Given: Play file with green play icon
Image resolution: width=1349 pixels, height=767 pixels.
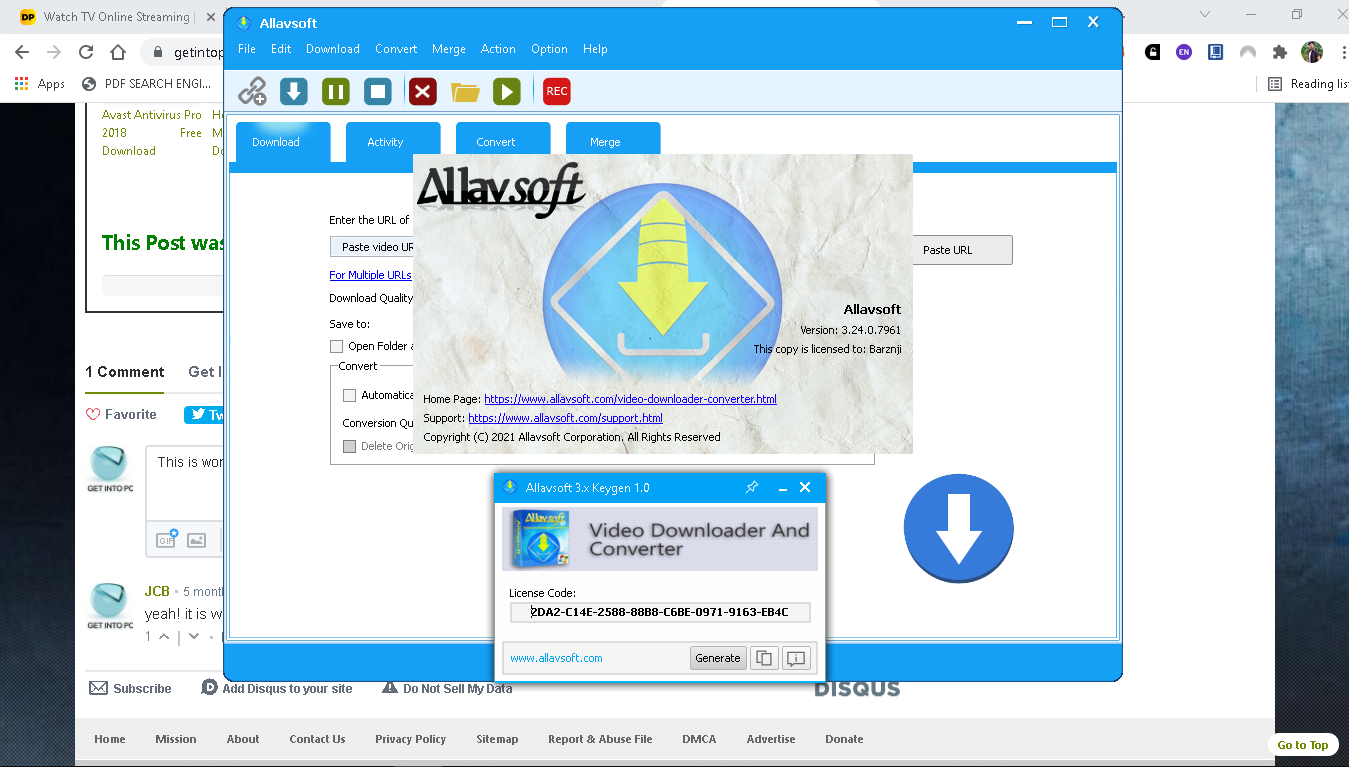Looking at the screenshot, I should [x=507, y=92].
